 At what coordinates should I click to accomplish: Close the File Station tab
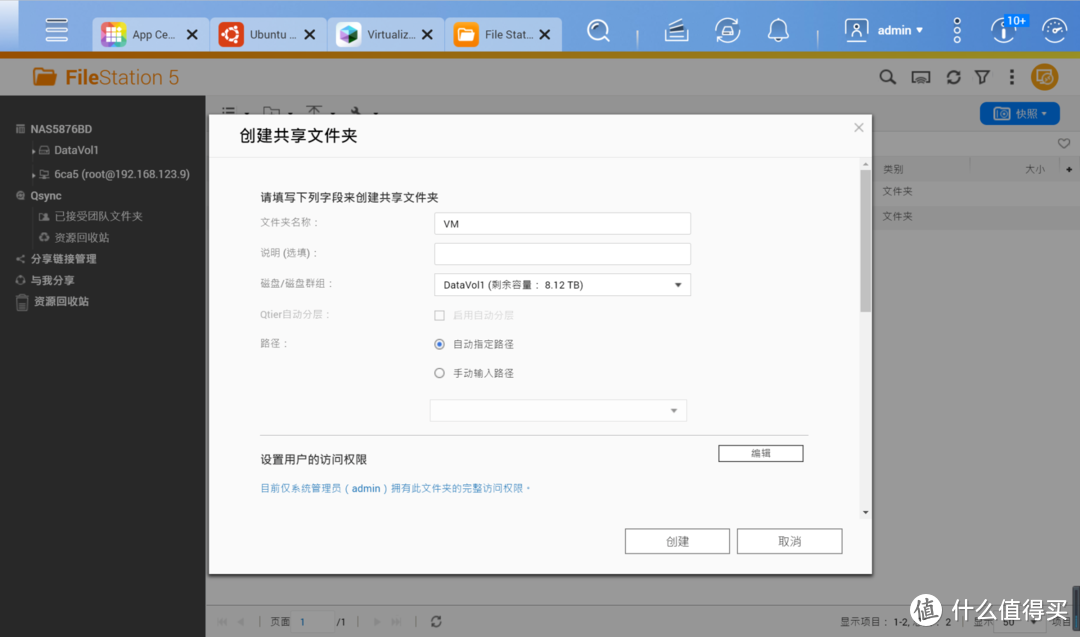545,34
